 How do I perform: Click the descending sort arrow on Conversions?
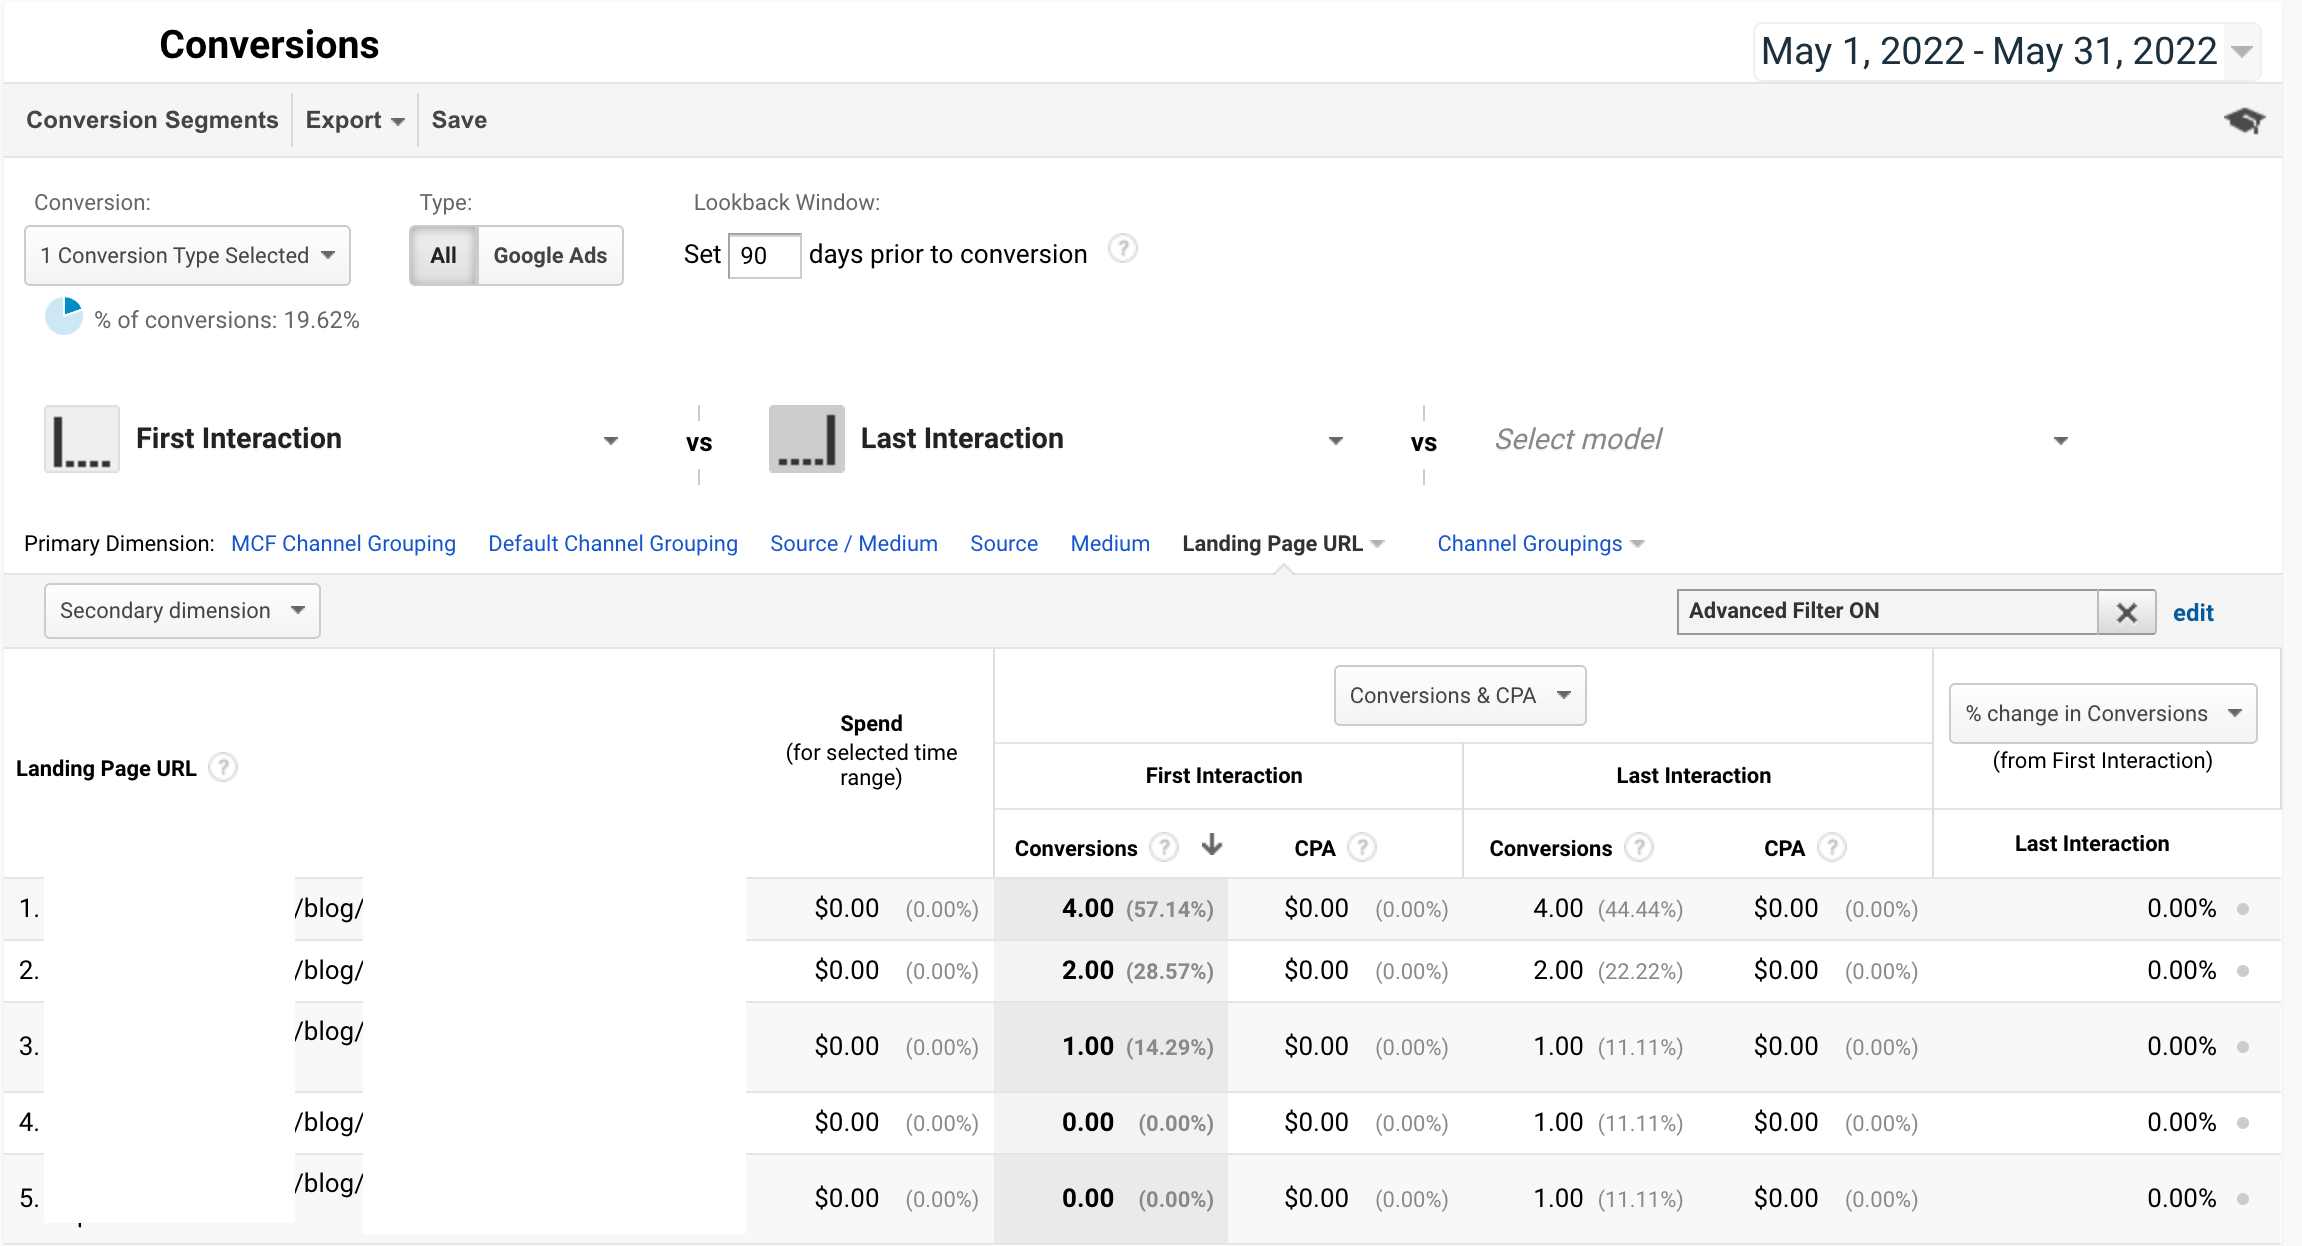point(1212,845)
